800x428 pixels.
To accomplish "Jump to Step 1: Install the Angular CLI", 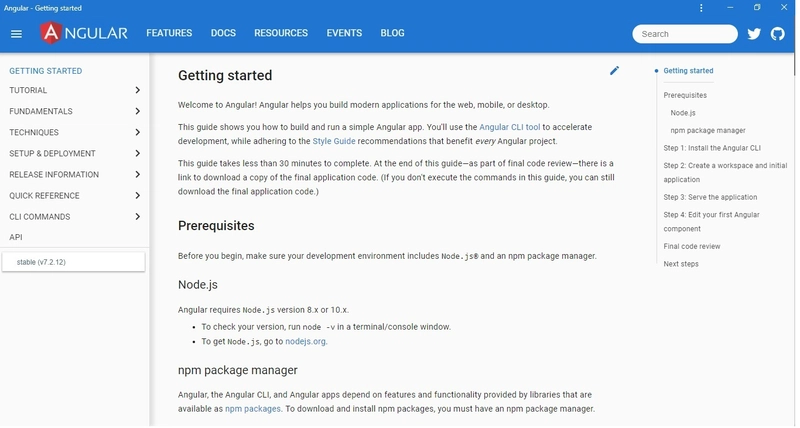I will coord(712,148).
